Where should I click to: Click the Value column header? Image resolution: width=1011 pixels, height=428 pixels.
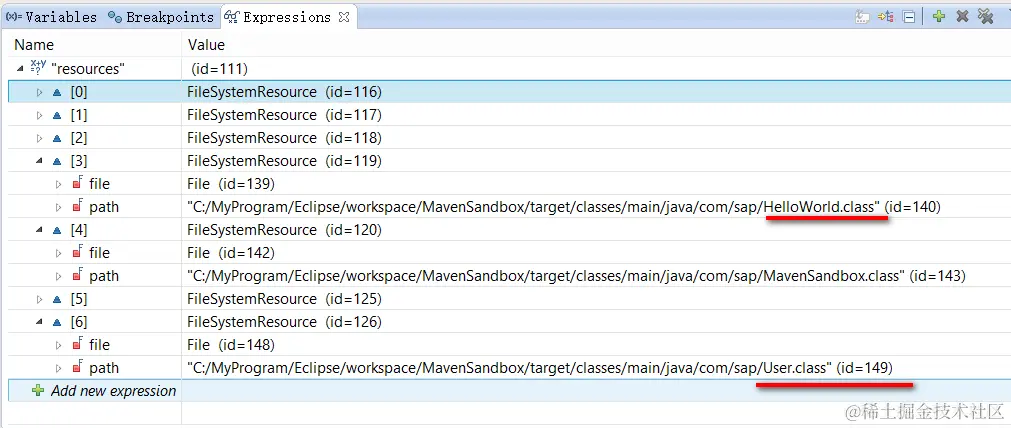(x=206, y=44)
